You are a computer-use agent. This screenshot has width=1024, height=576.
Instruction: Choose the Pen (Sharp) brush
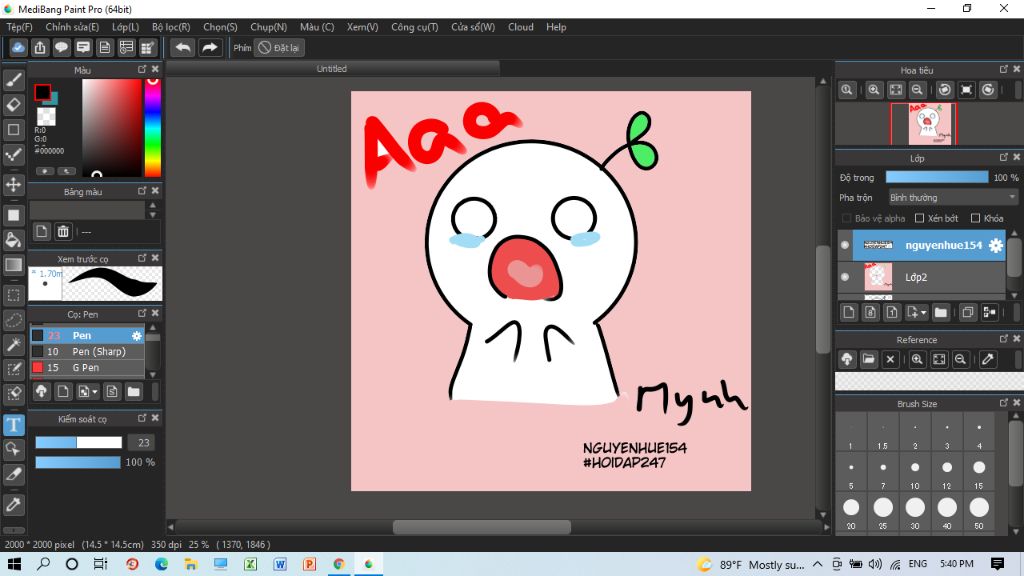tap(88, 351)
